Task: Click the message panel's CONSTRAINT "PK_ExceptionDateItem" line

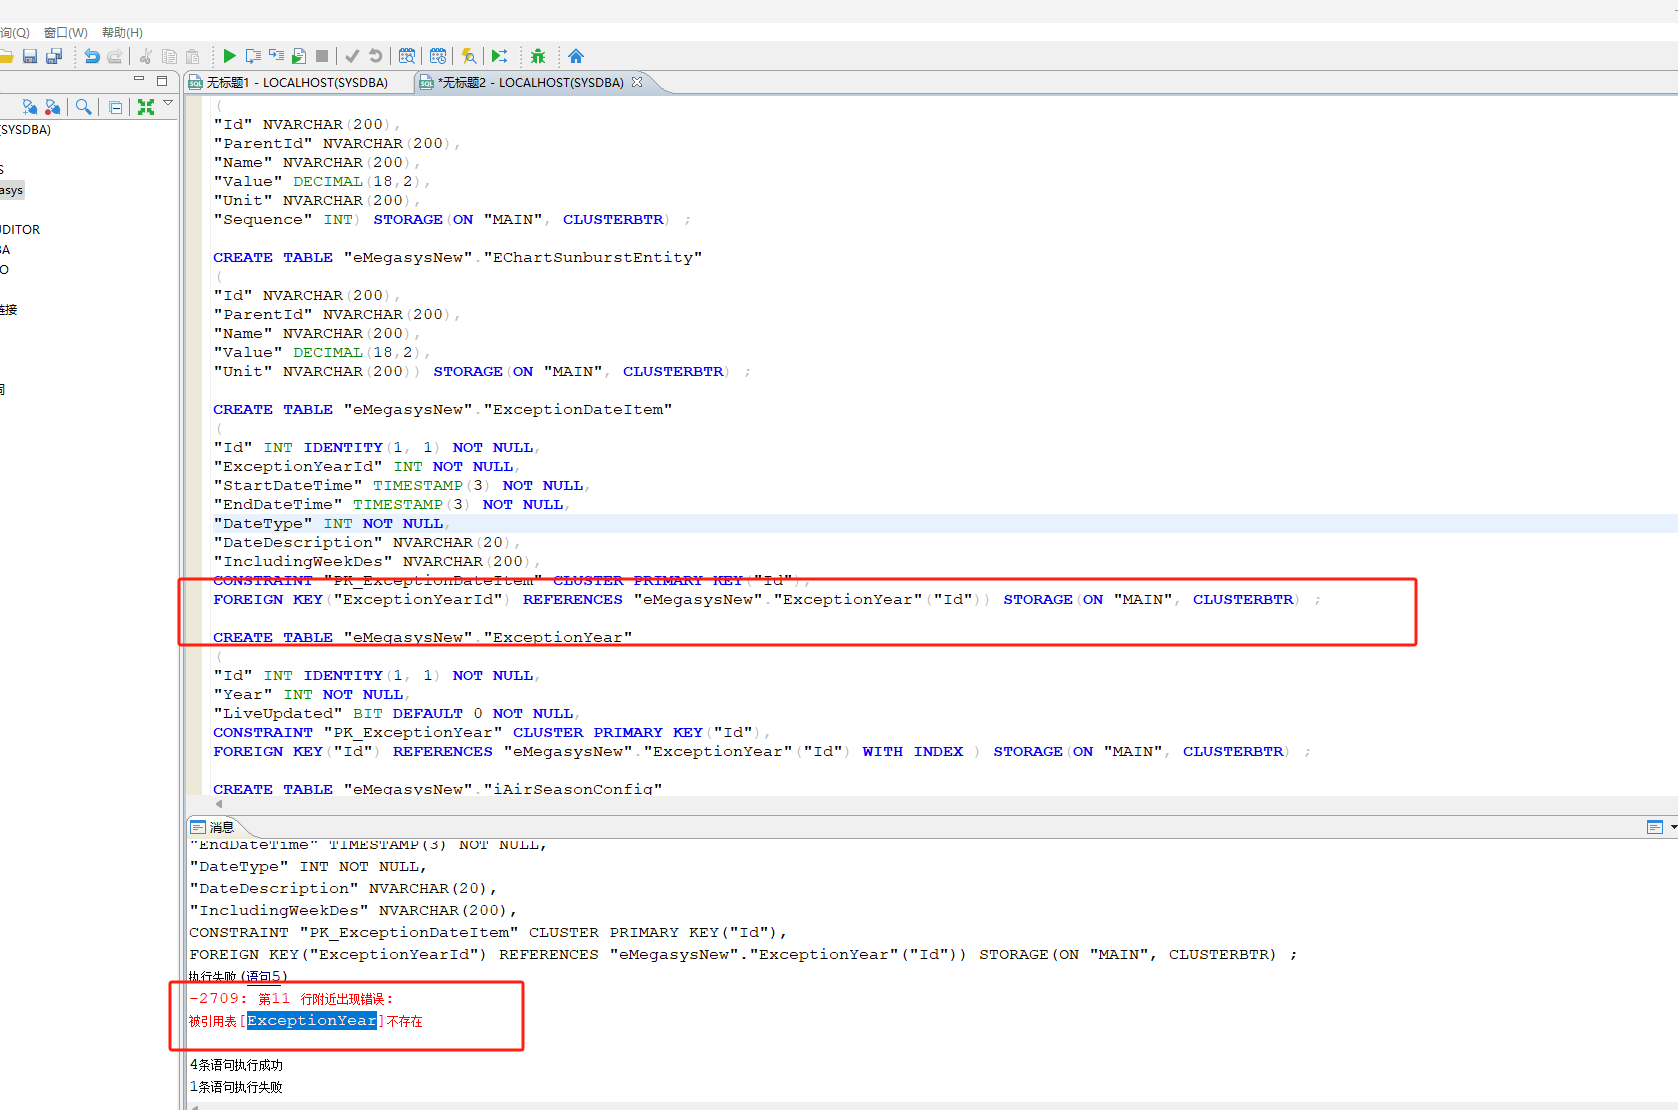Action: pyautogui.click(x=488, y=932)
